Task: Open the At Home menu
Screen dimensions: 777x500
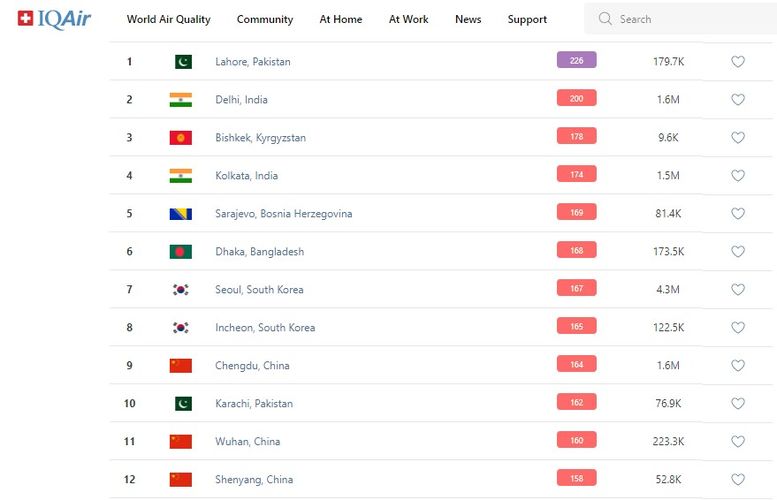Action: click(341, 19)
